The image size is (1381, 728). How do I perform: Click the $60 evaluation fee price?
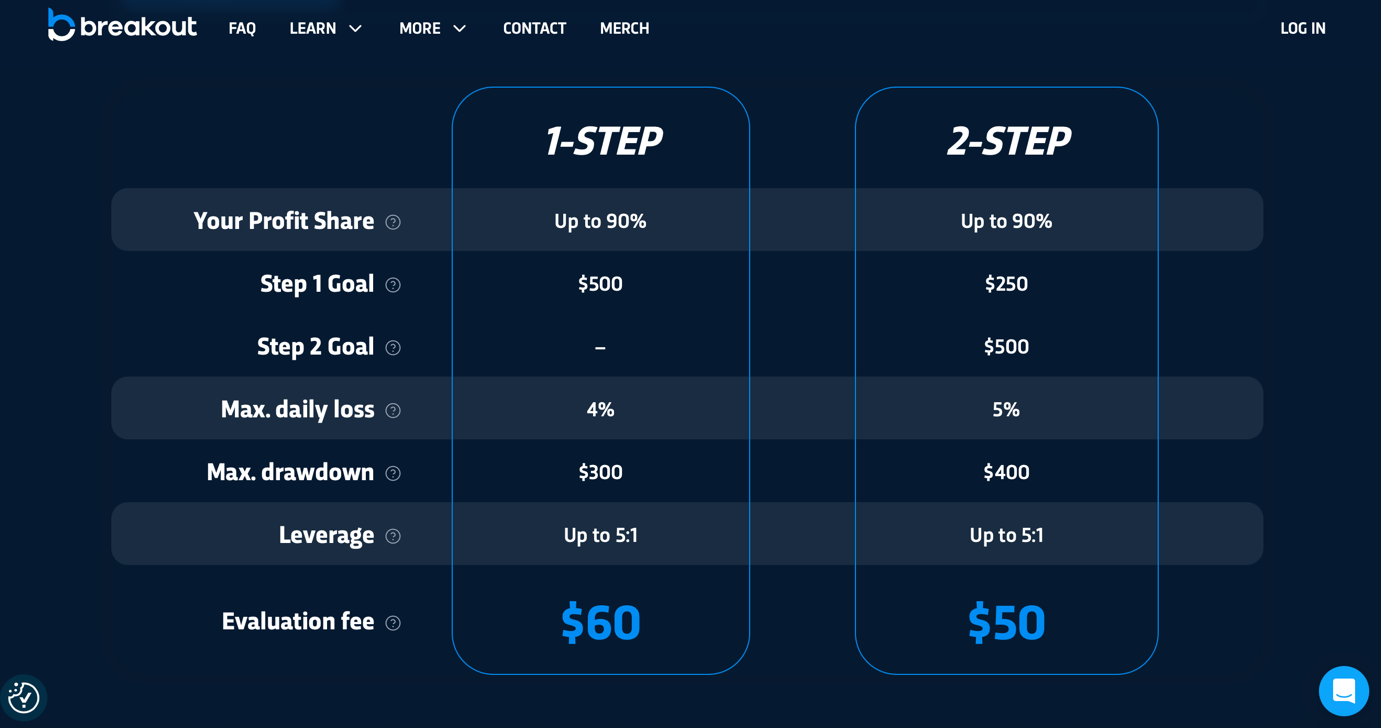600,622
